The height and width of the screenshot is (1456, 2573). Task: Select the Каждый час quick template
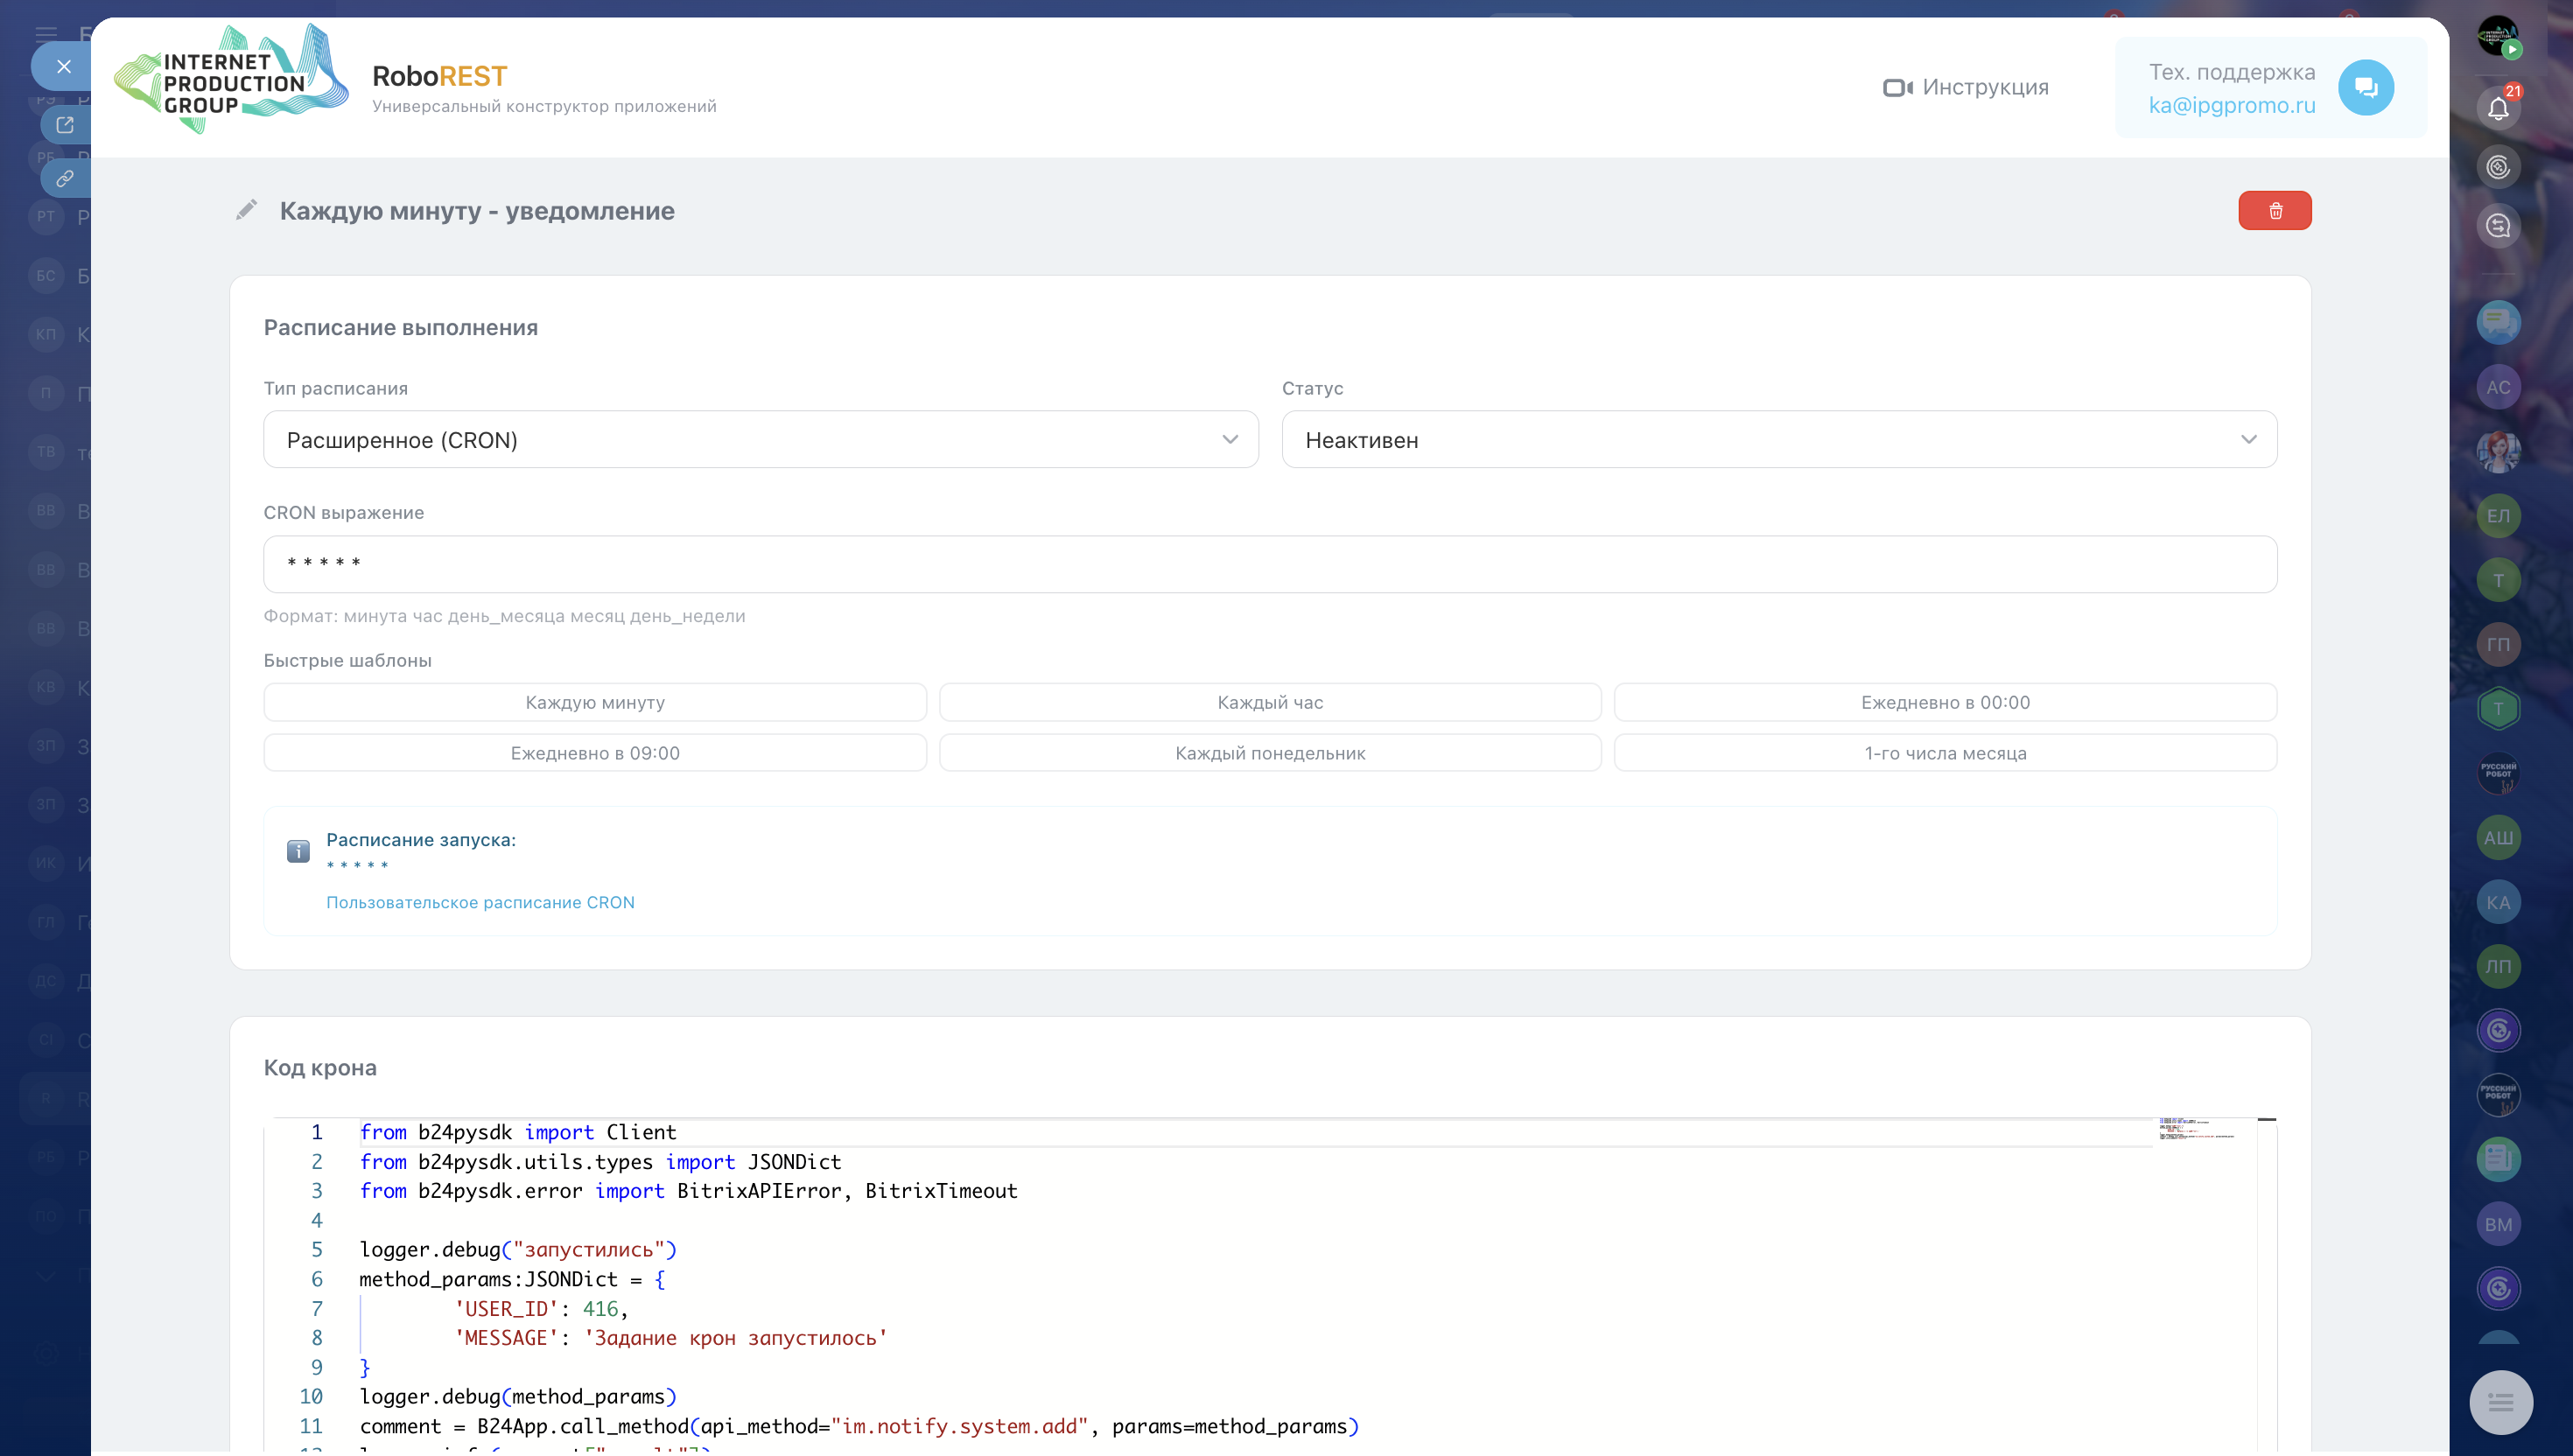tap(1269, 703)
